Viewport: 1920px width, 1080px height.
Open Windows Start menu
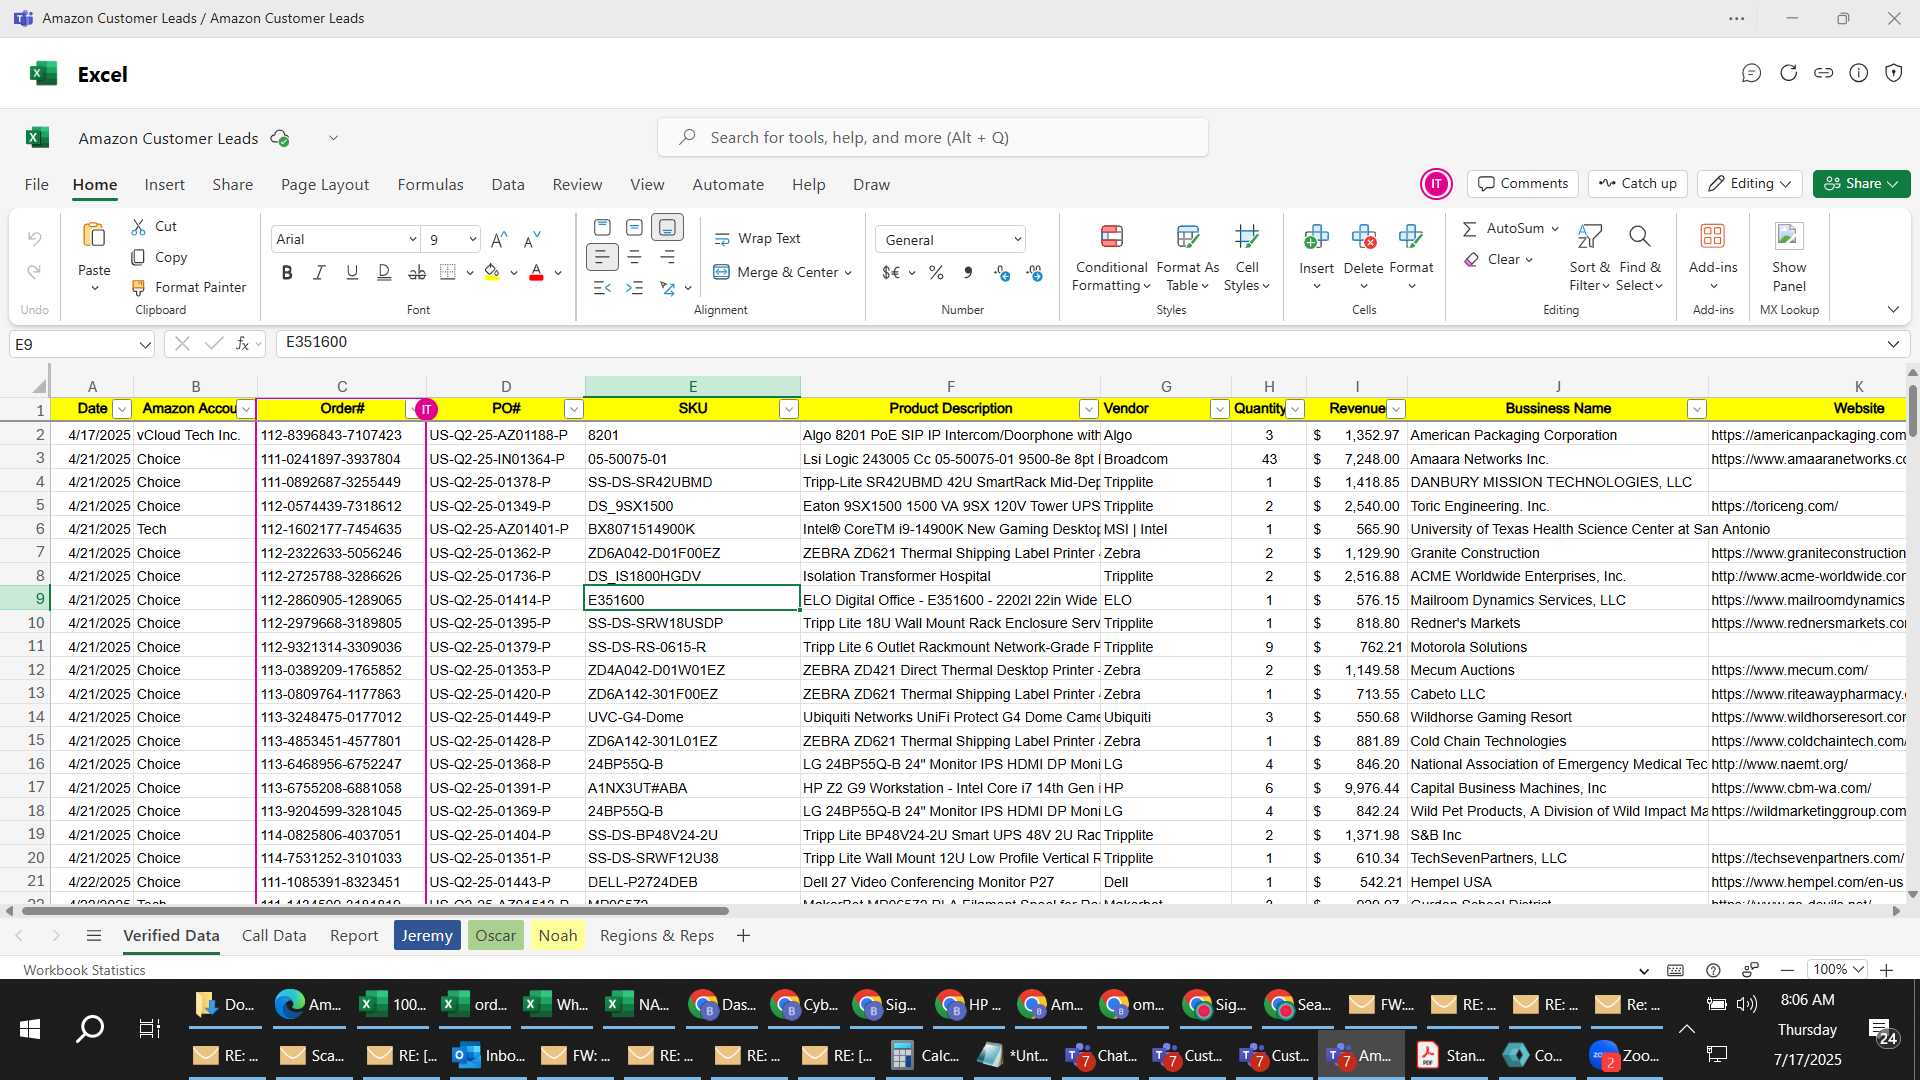(30, 1029)
